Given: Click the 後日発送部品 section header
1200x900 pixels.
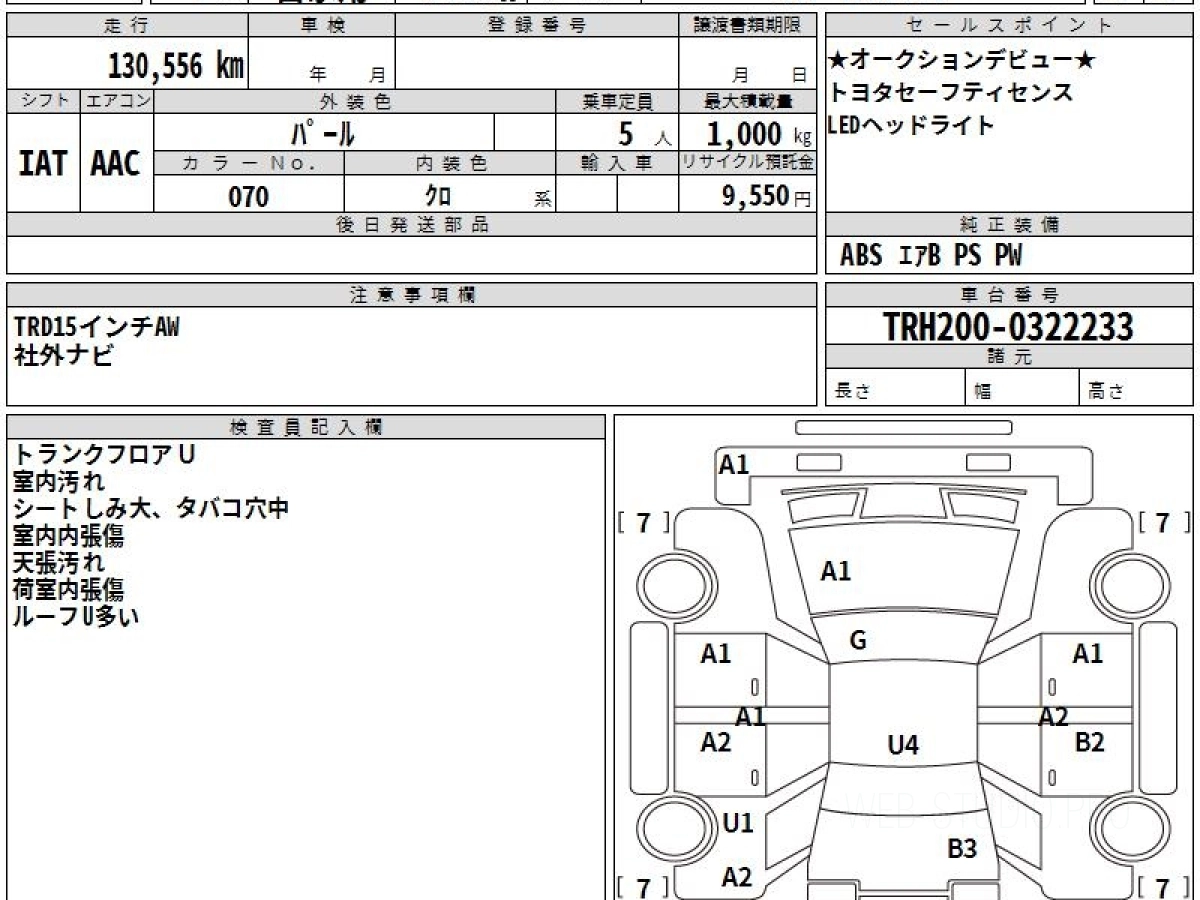Looking at the screenshot, I should click(x=412, y=225).
